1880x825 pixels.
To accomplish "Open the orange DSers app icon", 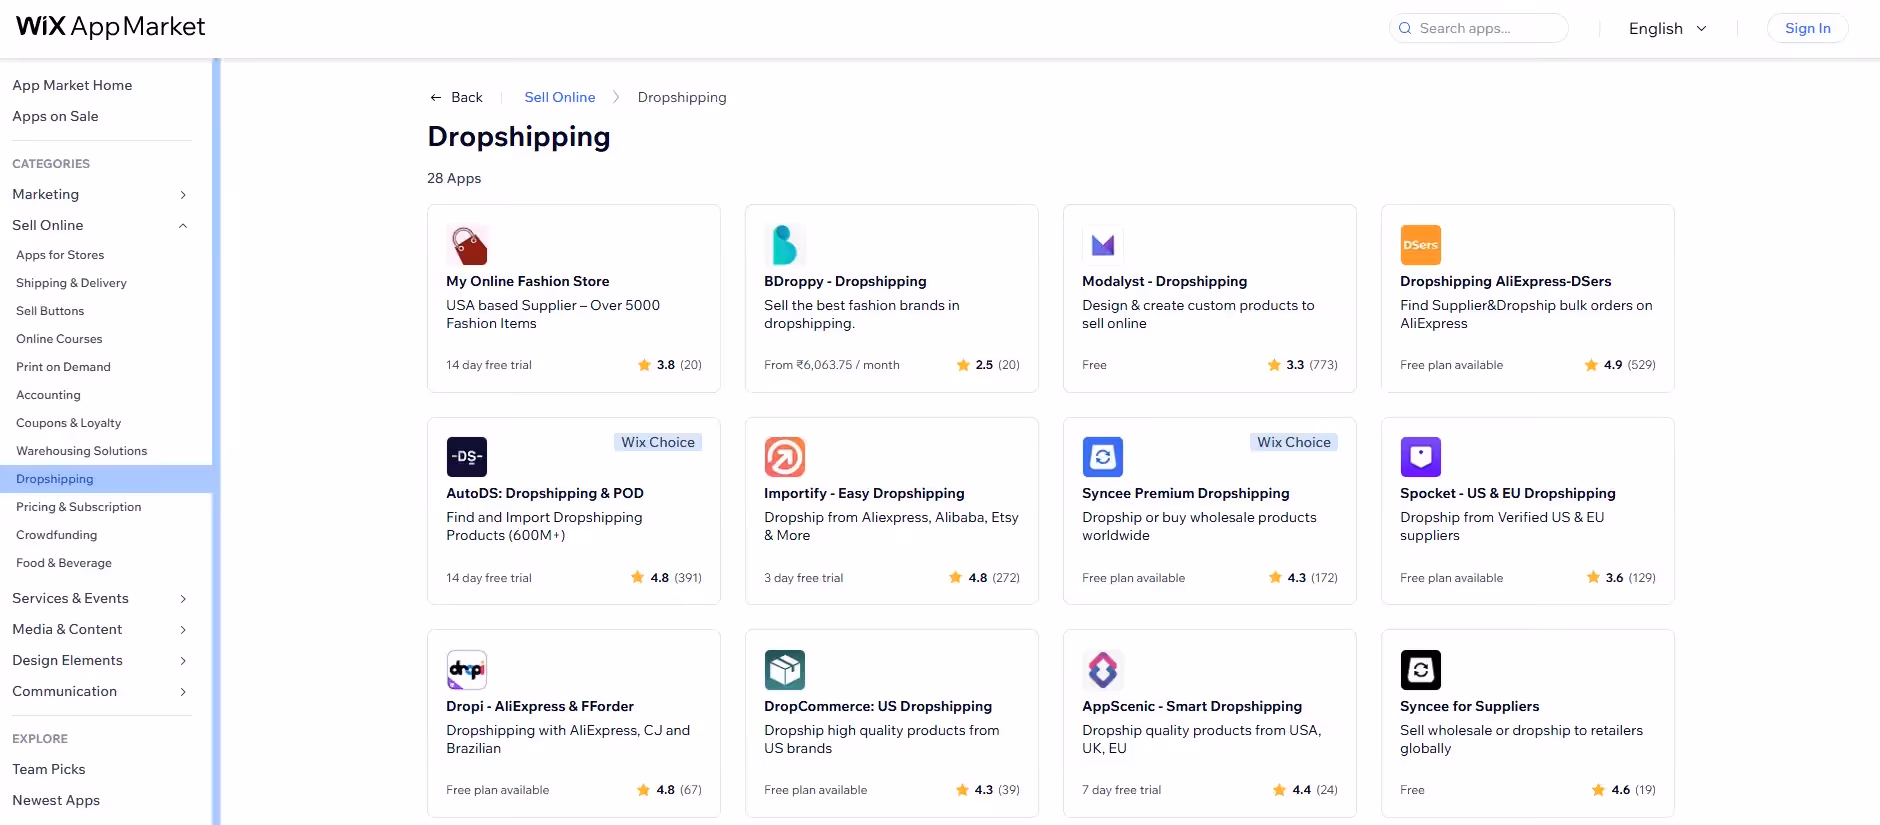I will (x=1421, y=245).
